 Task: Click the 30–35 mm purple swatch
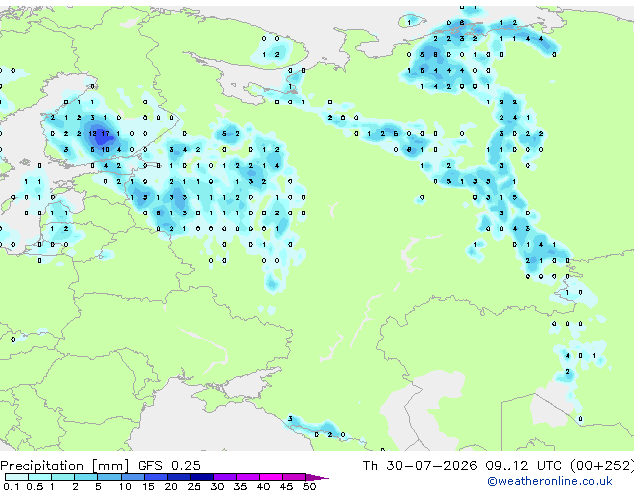[224, 477]
